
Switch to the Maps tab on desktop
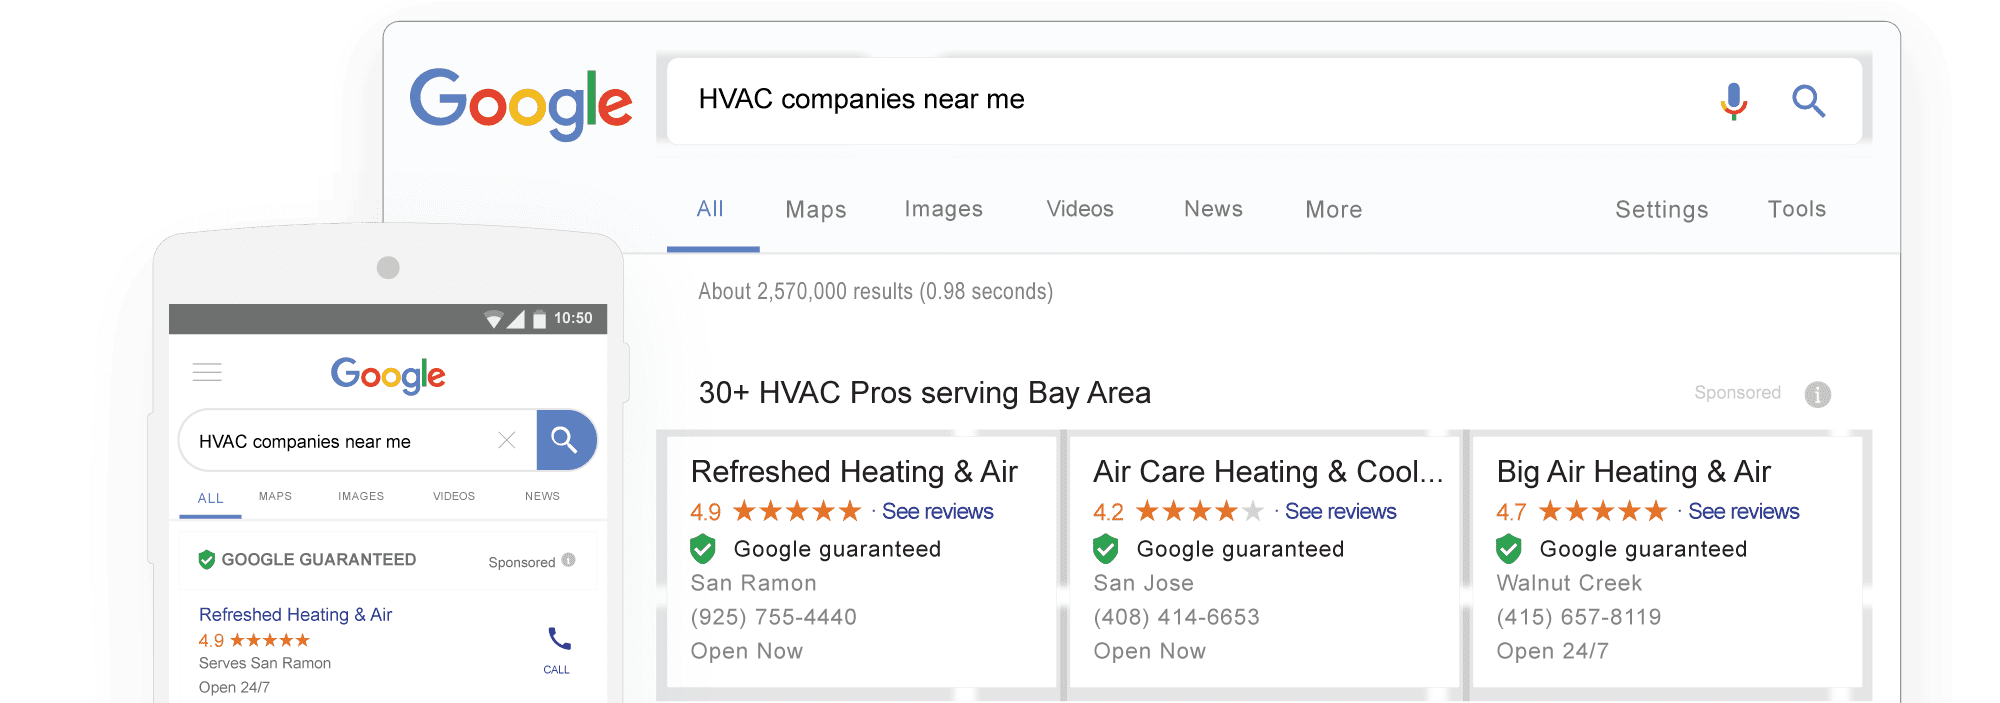click(x=815, y=209)
